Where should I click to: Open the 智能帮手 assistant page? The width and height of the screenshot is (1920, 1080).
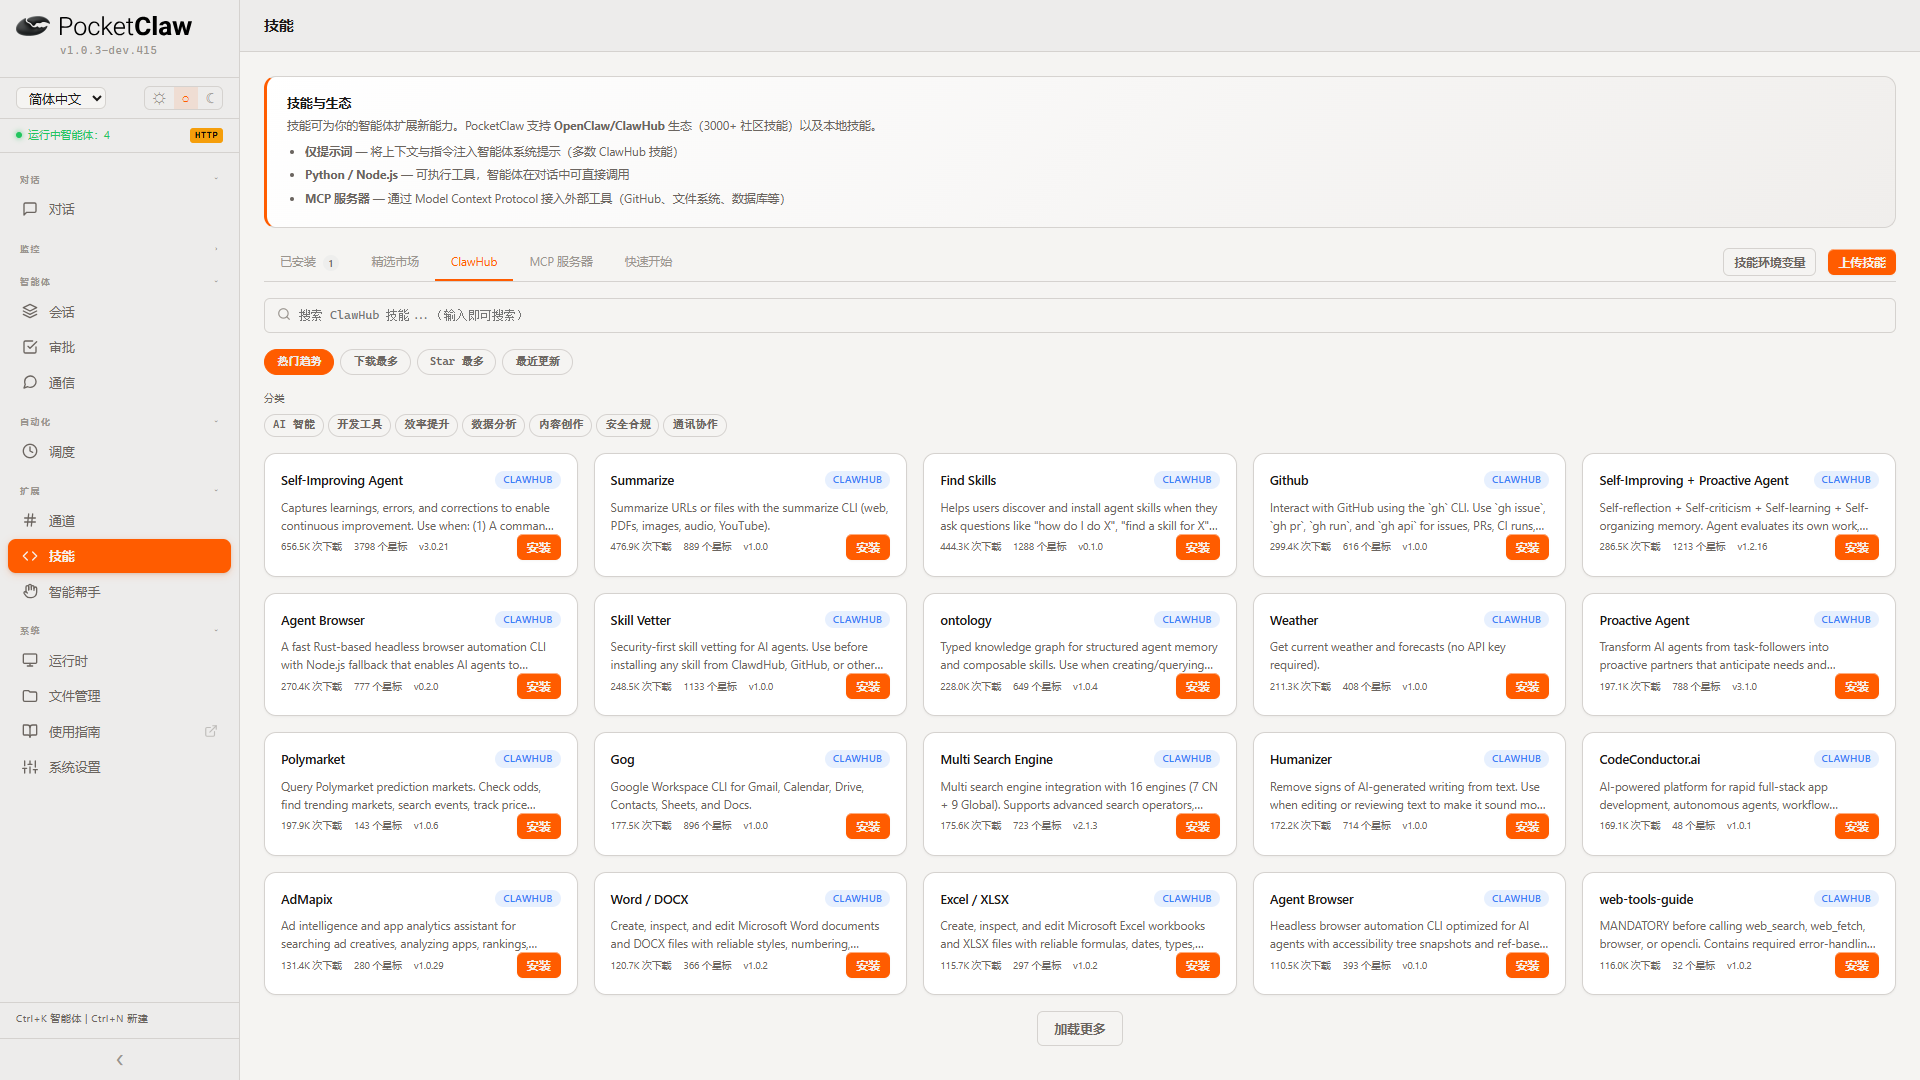tap(119, 592)
